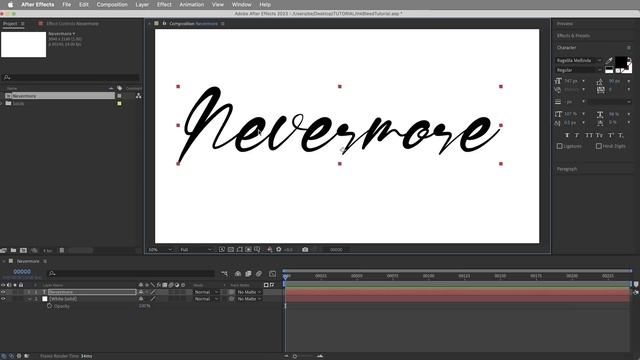Toggle the Faux Italic button
The width and height of the screenshot is (640, 360).
[x=577, y=135]
